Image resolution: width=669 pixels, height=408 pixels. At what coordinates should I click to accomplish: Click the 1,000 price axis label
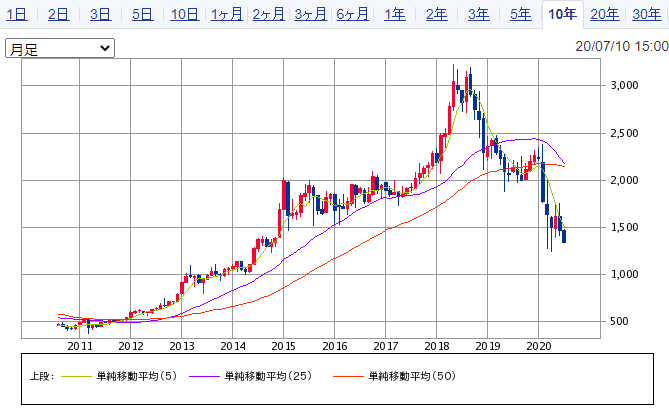click(x=624, y=274)
